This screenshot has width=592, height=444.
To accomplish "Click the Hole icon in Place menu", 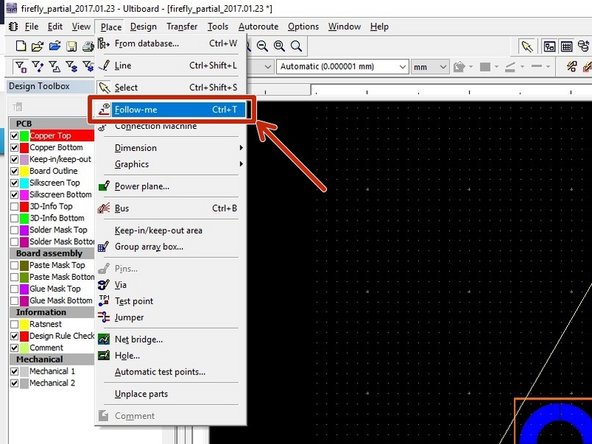I will [103, 355].
